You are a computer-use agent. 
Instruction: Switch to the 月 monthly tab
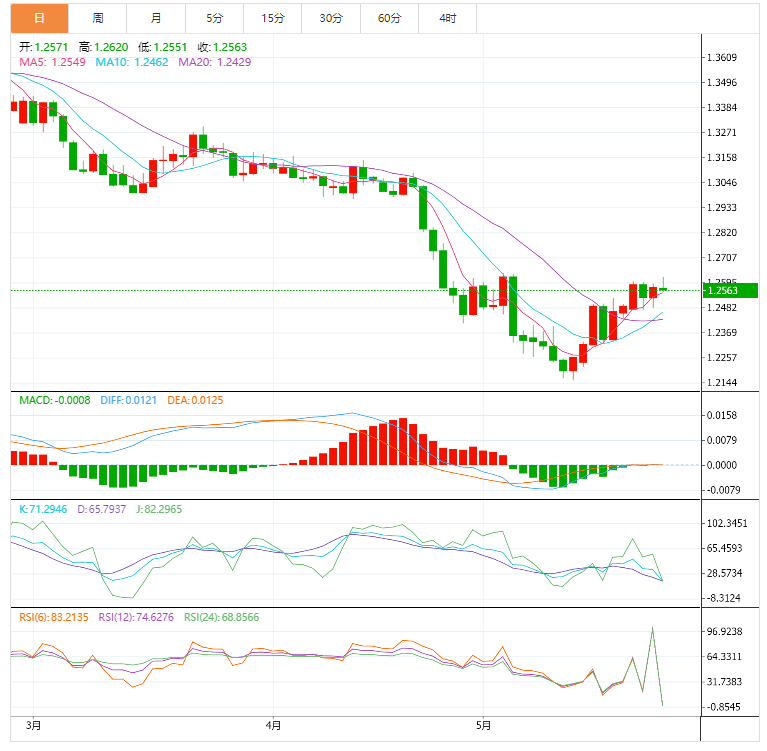point(156,19)
